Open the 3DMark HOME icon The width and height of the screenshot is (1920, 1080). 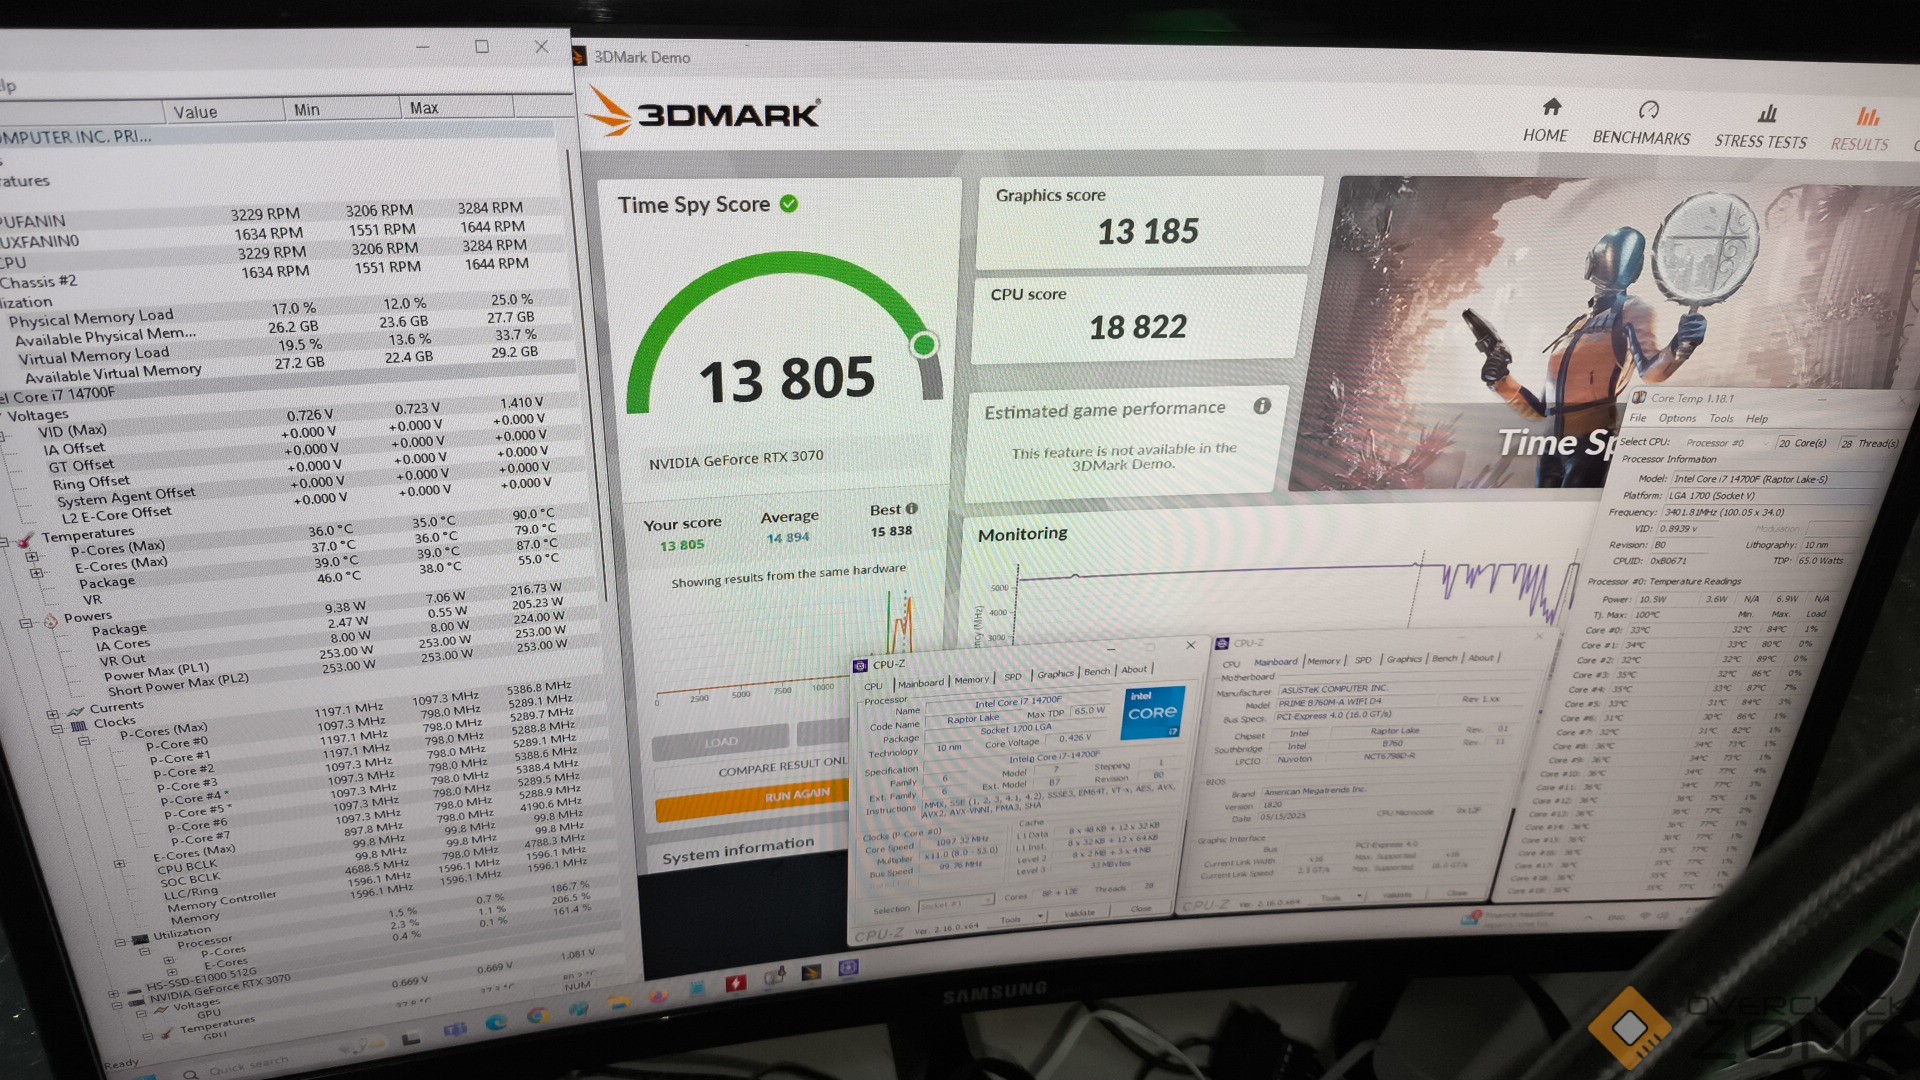point(1551,107)
